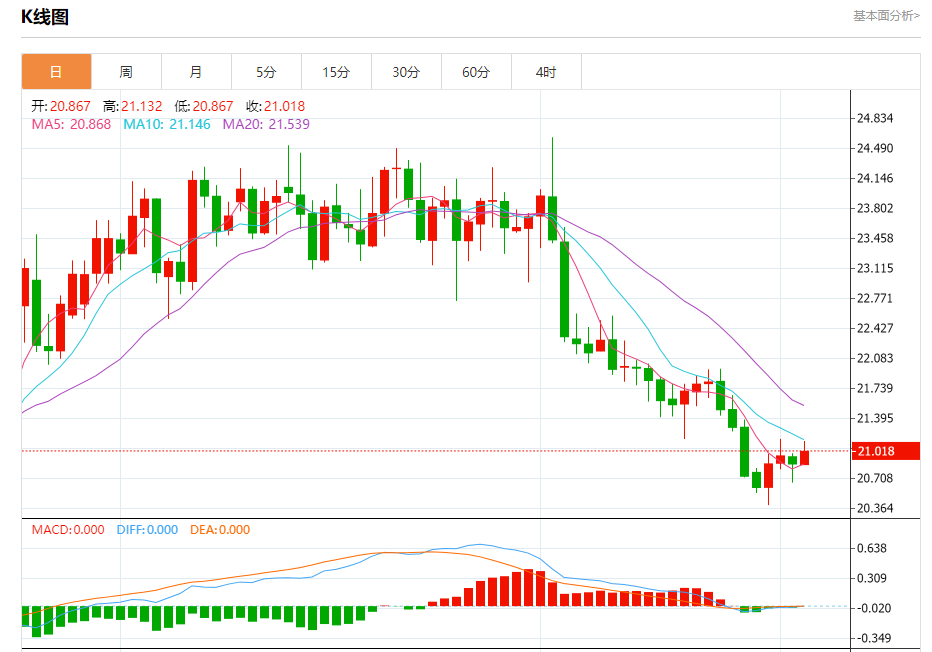Screen dimensions: 932x652
Task: Click the 21.395 price axis label
Action: (875, 418)
